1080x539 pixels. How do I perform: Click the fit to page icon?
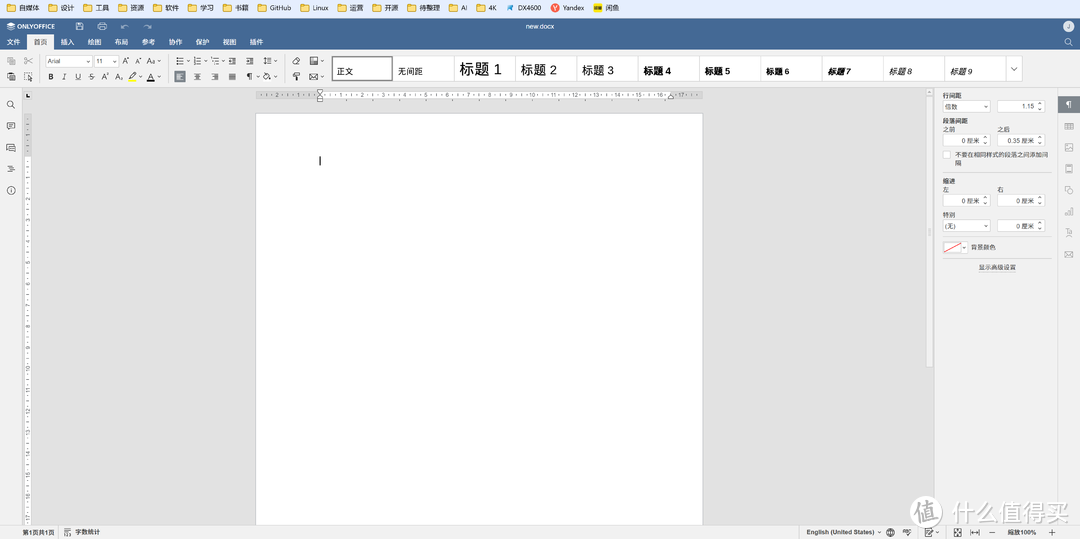957,532
